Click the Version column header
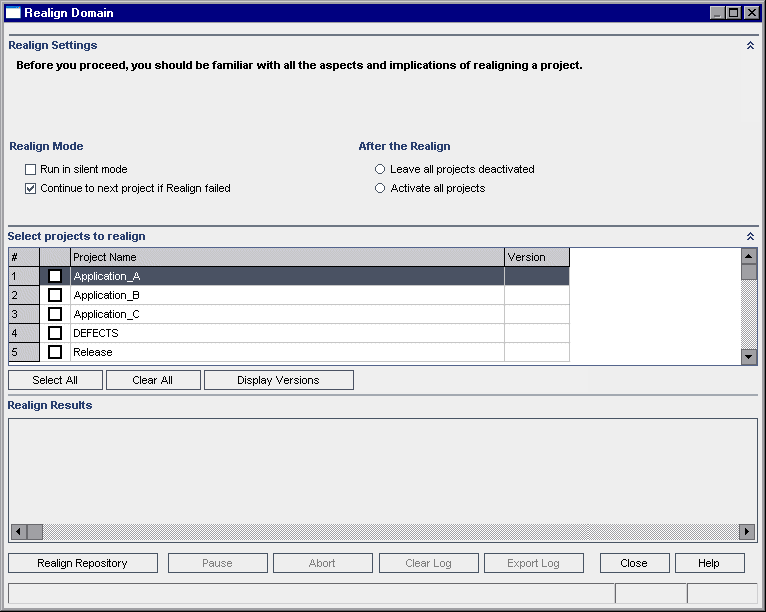Viewport: 766px width, 612px height. pyautogui.click(x=537, y=257)
